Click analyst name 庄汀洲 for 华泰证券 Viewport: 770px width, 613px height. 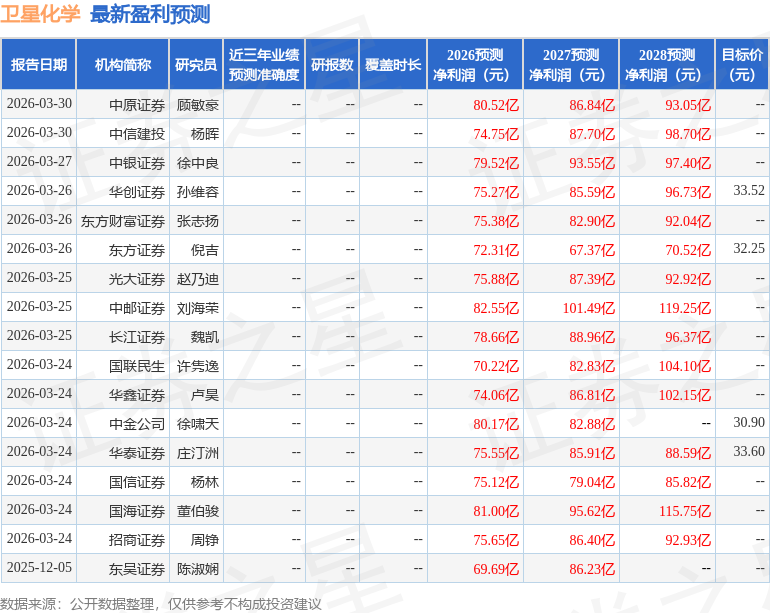(x=198, y=453)
